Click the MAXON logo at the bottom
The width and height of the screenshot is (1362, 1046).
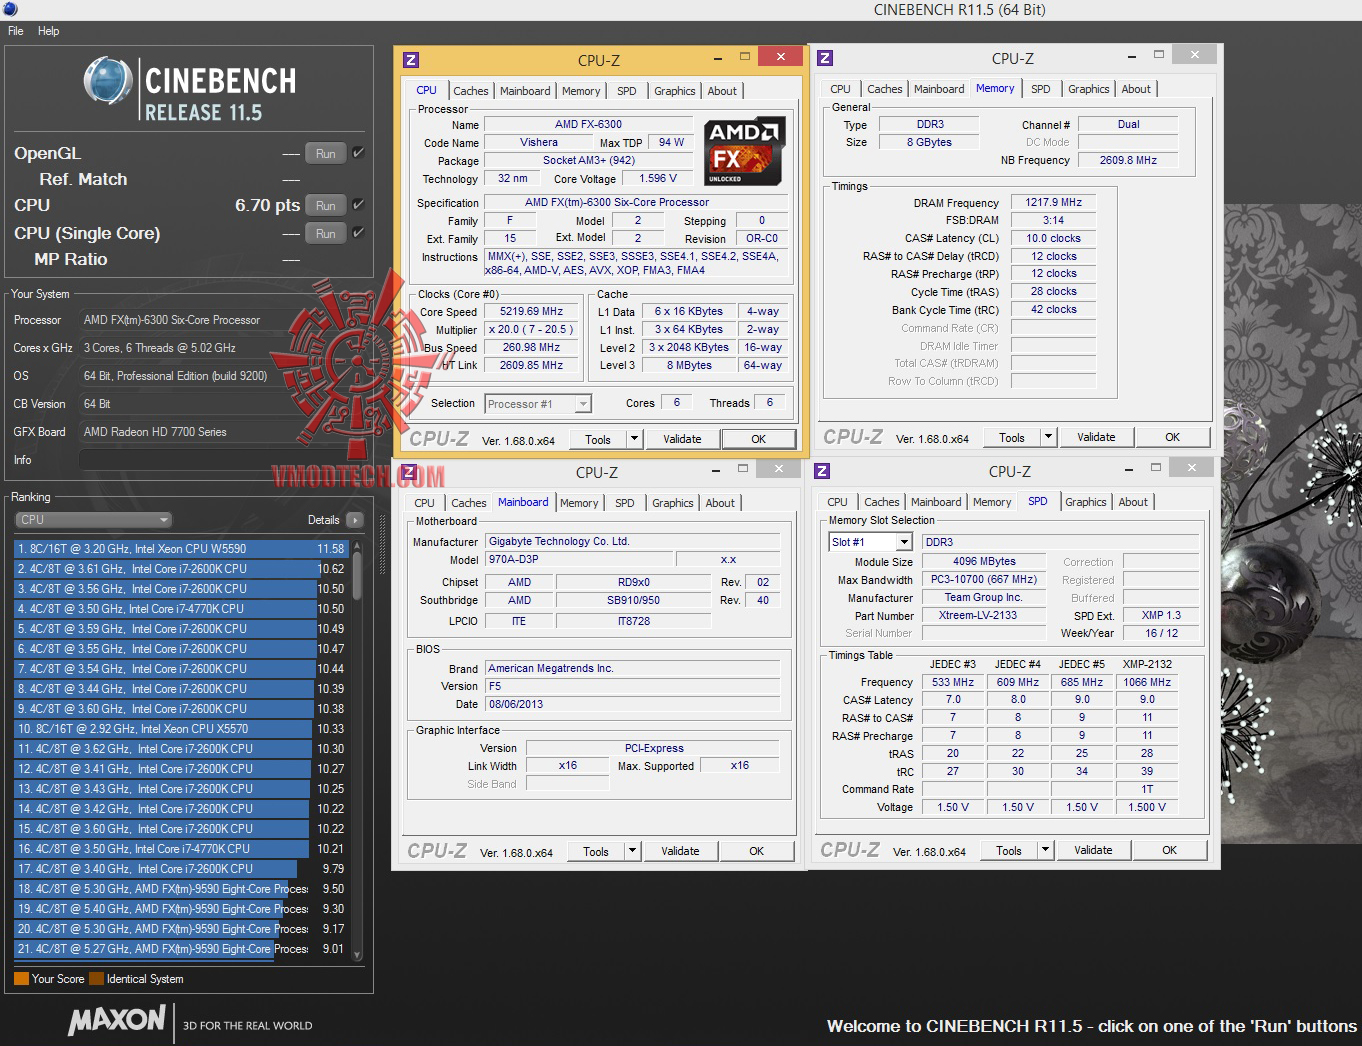point(117,1021)
